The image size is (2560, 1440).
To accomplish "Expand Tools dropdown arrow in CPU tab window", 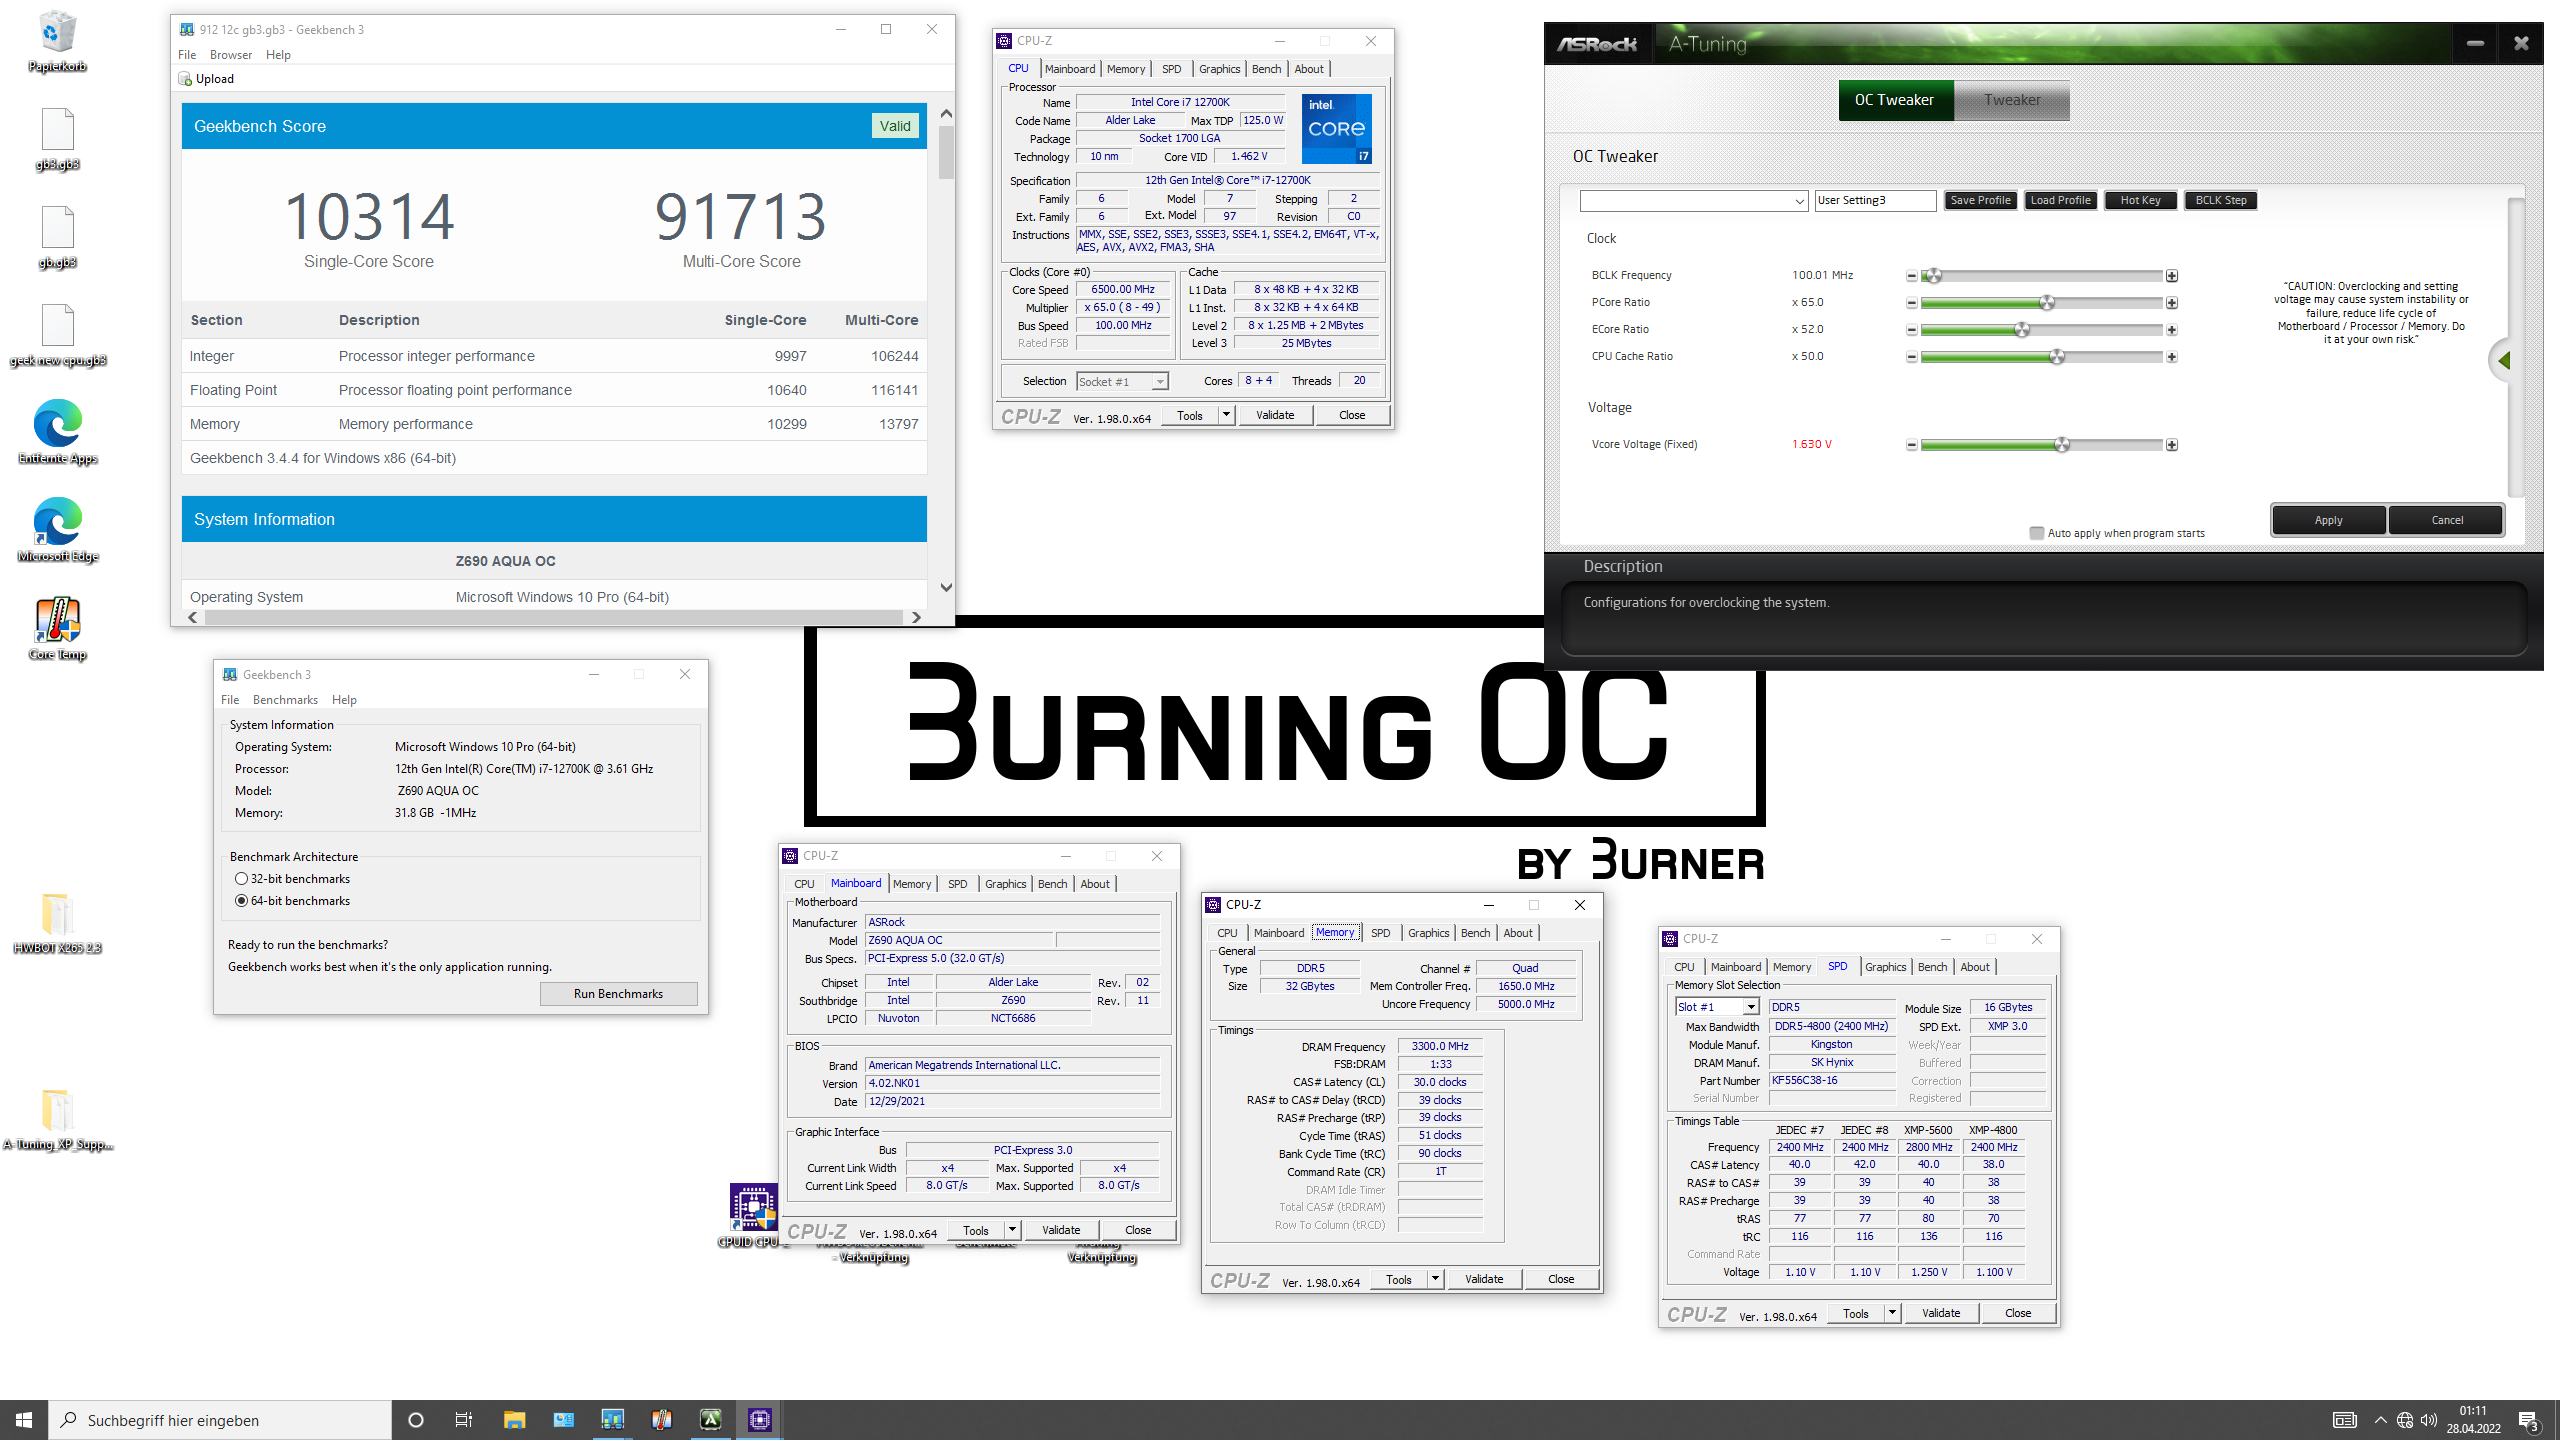I will click(x=1226, y=415).
